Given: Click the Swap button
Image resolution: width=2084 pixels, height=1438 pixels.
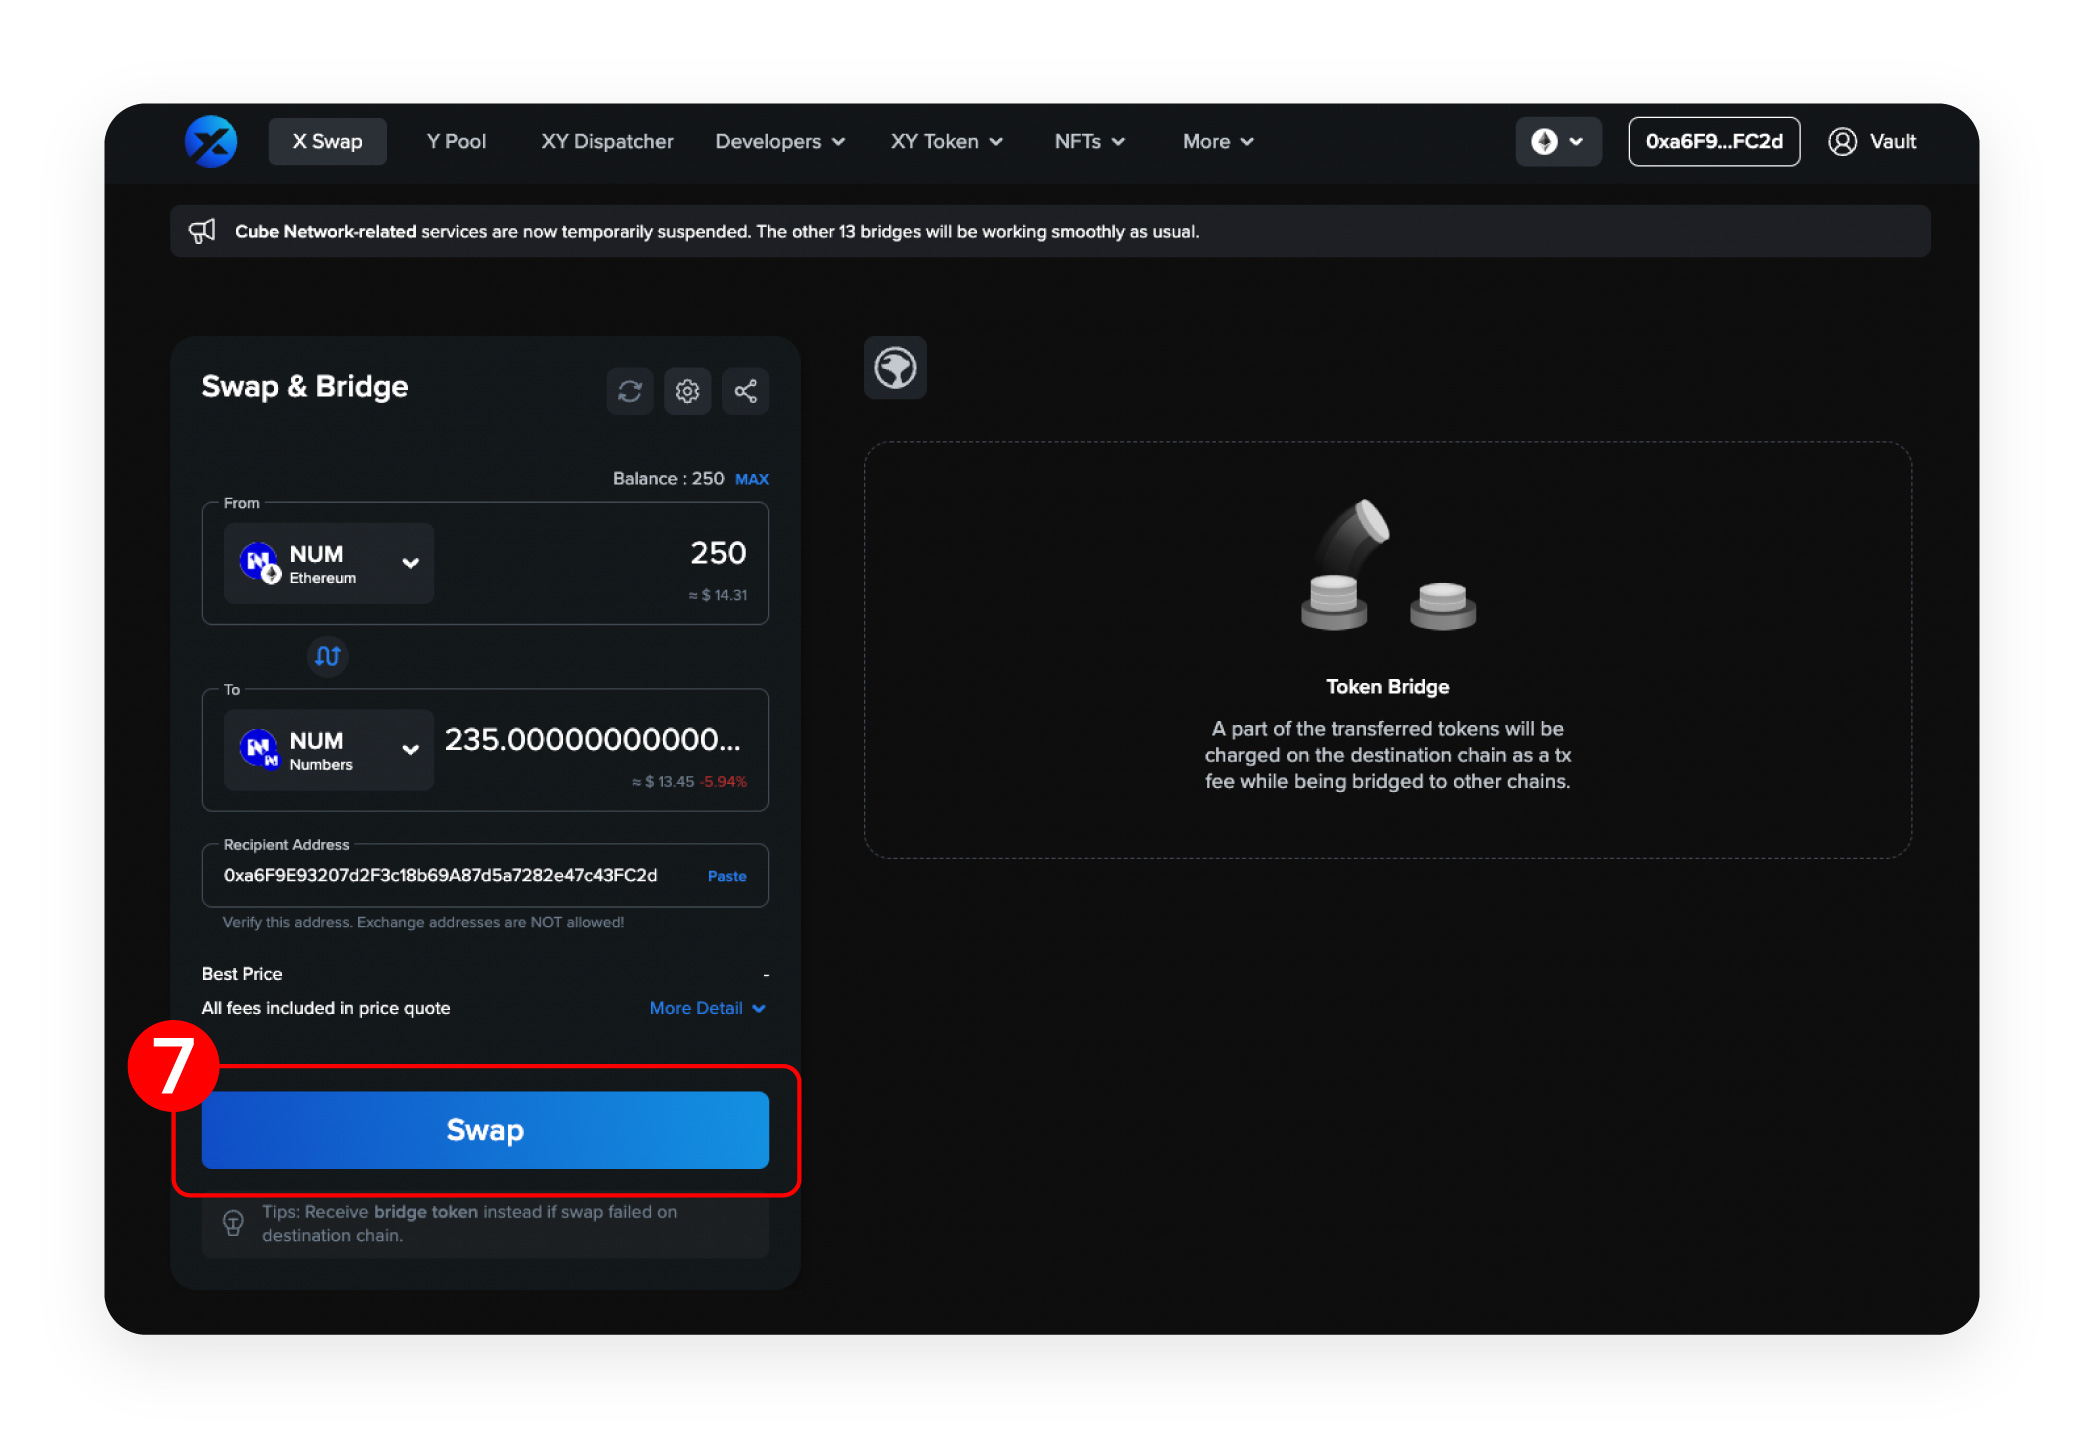Looking at the screenshot, I should (484, 1130).
